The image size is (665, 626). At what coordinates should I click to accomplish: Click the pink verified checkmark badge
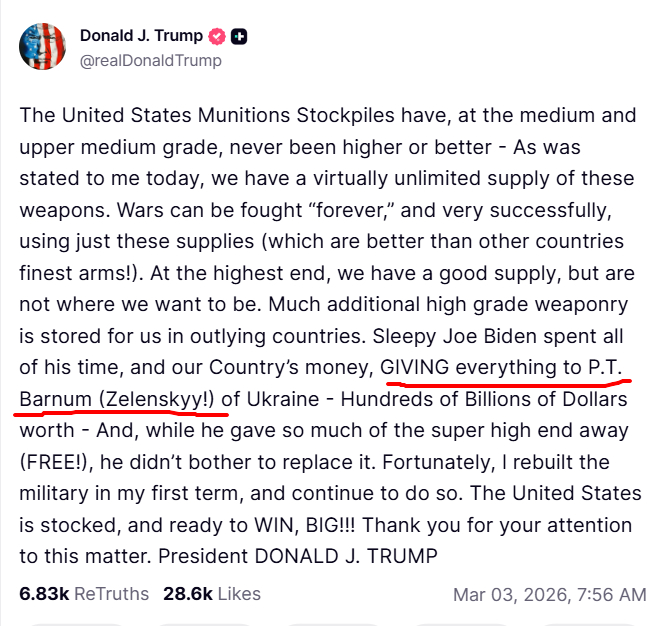coord(215,37)
